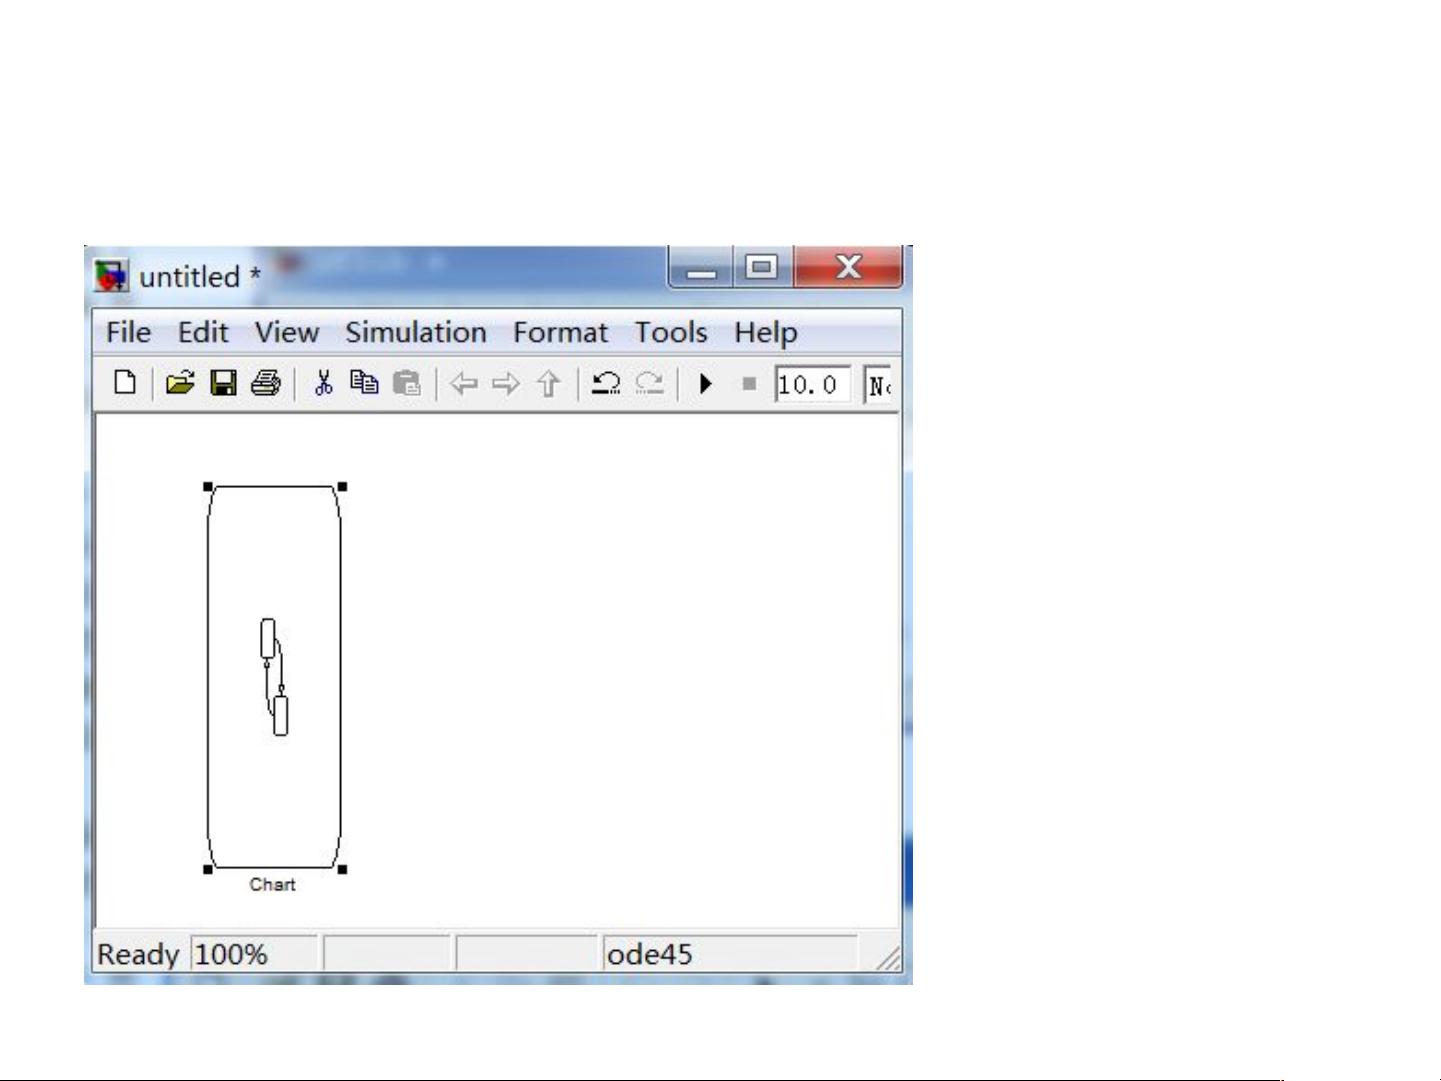The image size is (1441, 1081).
Task: Click the ode45 solver field in status bar
Action: point(729,954)
